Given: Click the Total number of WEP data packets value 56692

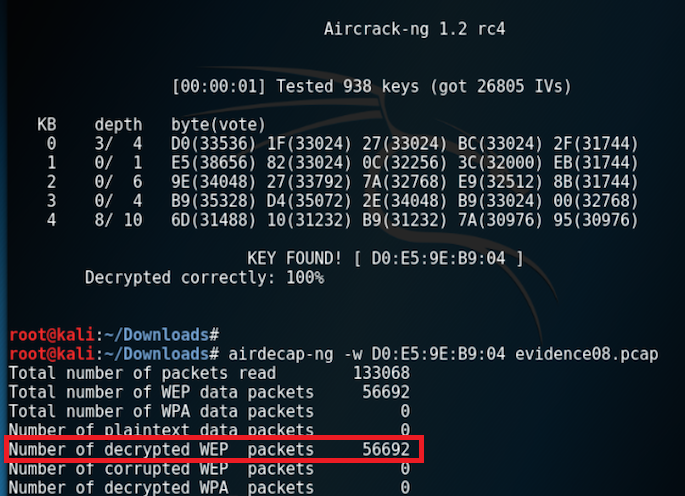Looking at the screenshot, I should [x=386, y=392].
